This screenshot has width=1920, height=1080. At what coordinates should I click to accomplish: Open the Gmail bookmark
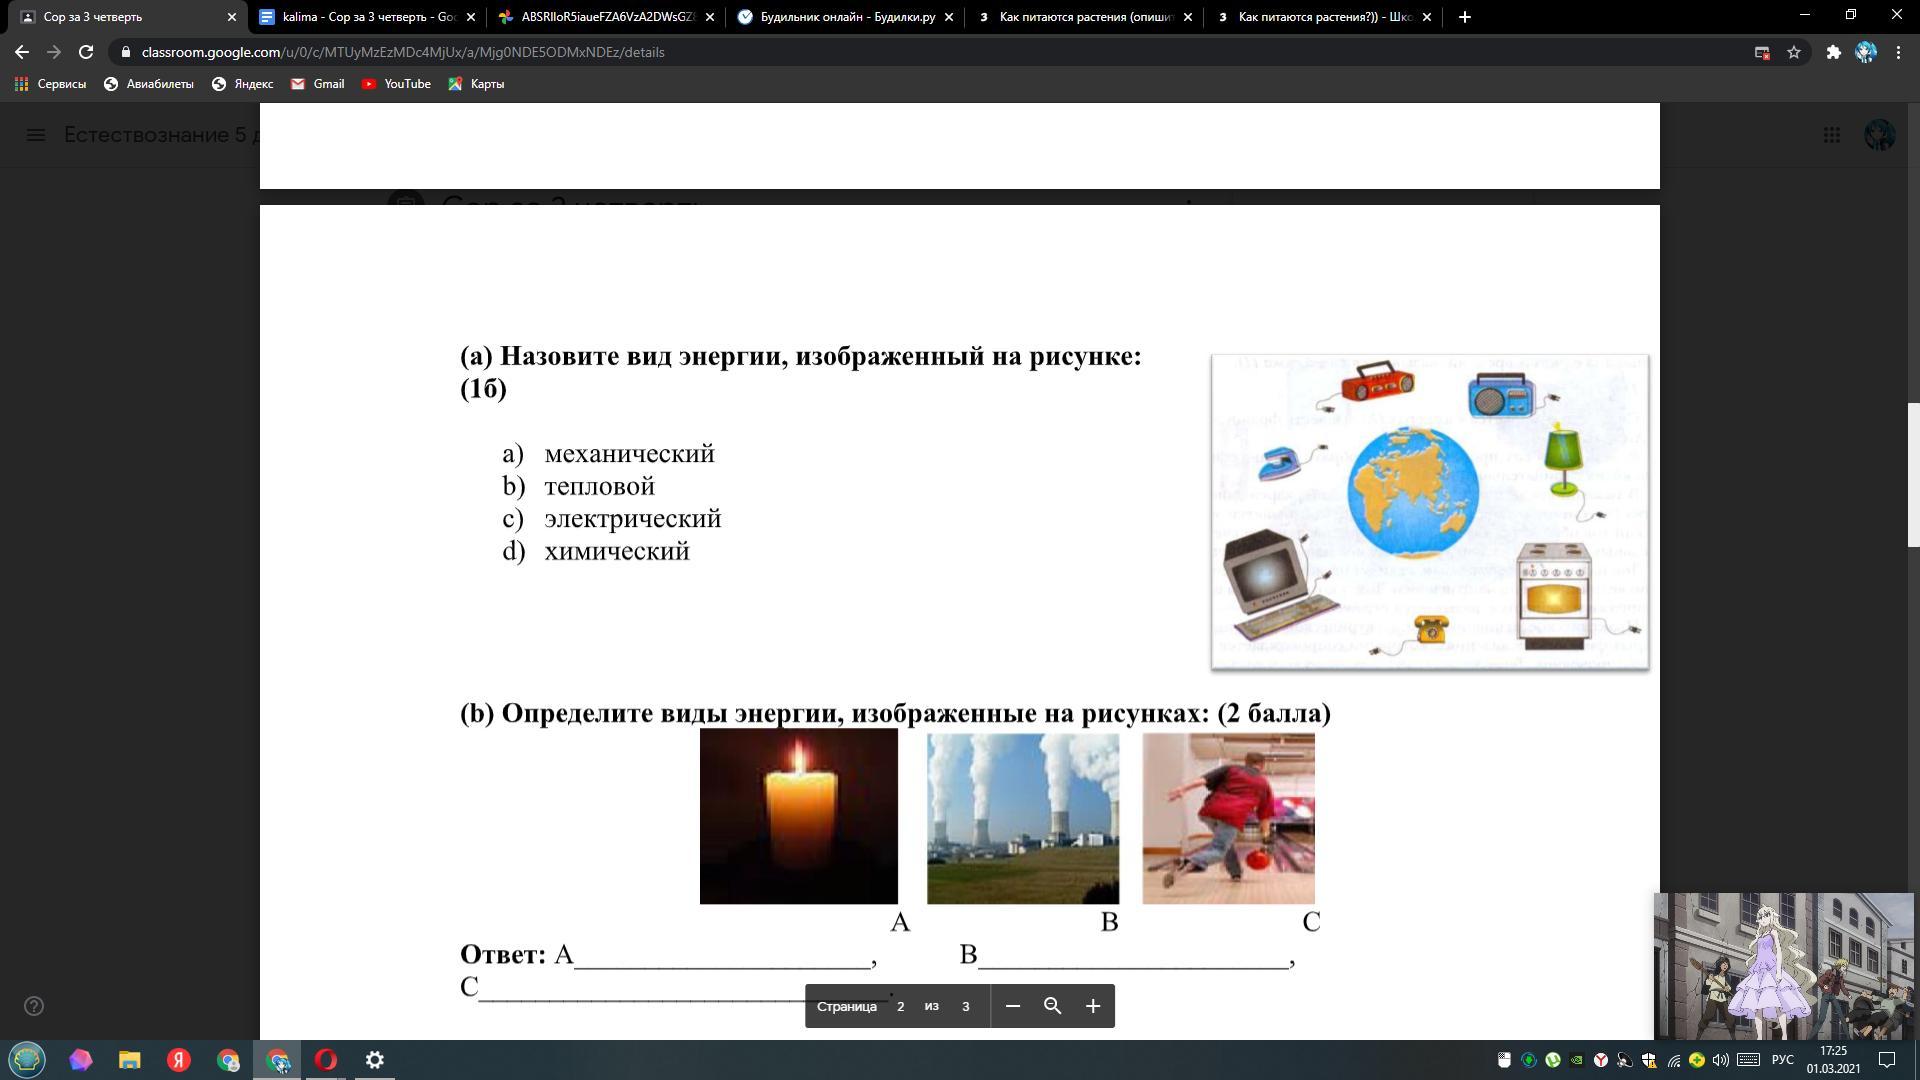click(x=318, y=84)
